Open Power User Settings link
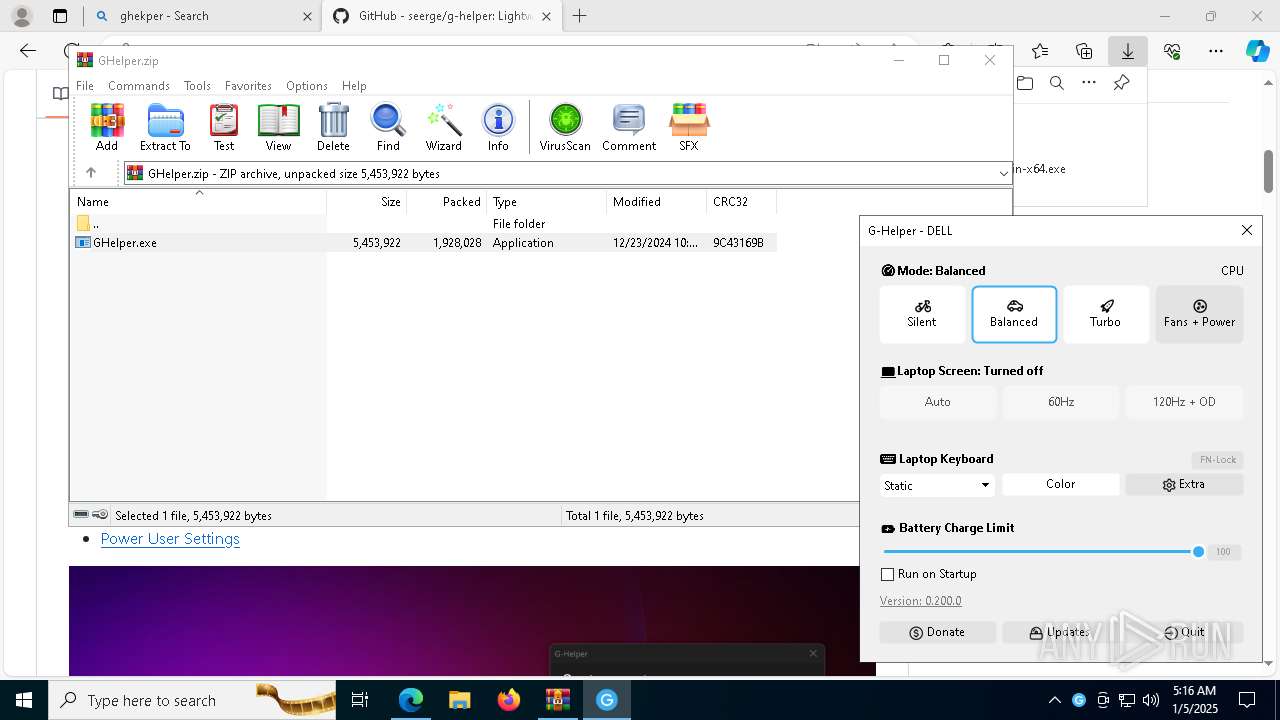 [170, 538]
